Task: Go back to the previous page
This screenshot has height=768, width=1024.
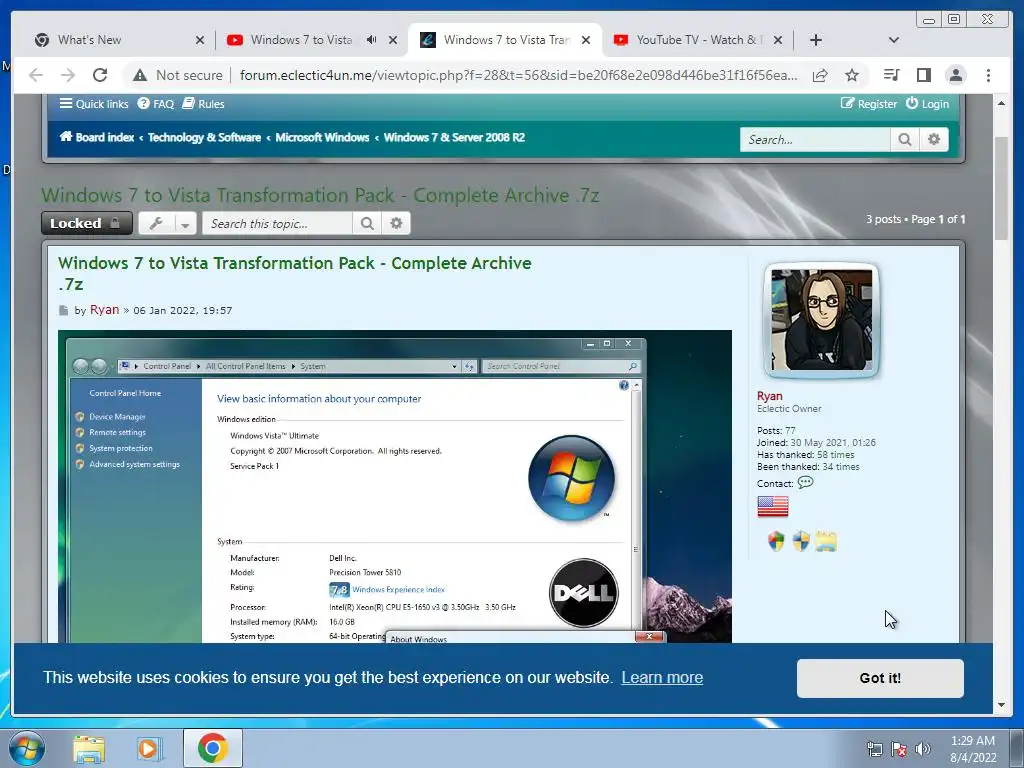Action: [x=36, y=75]
